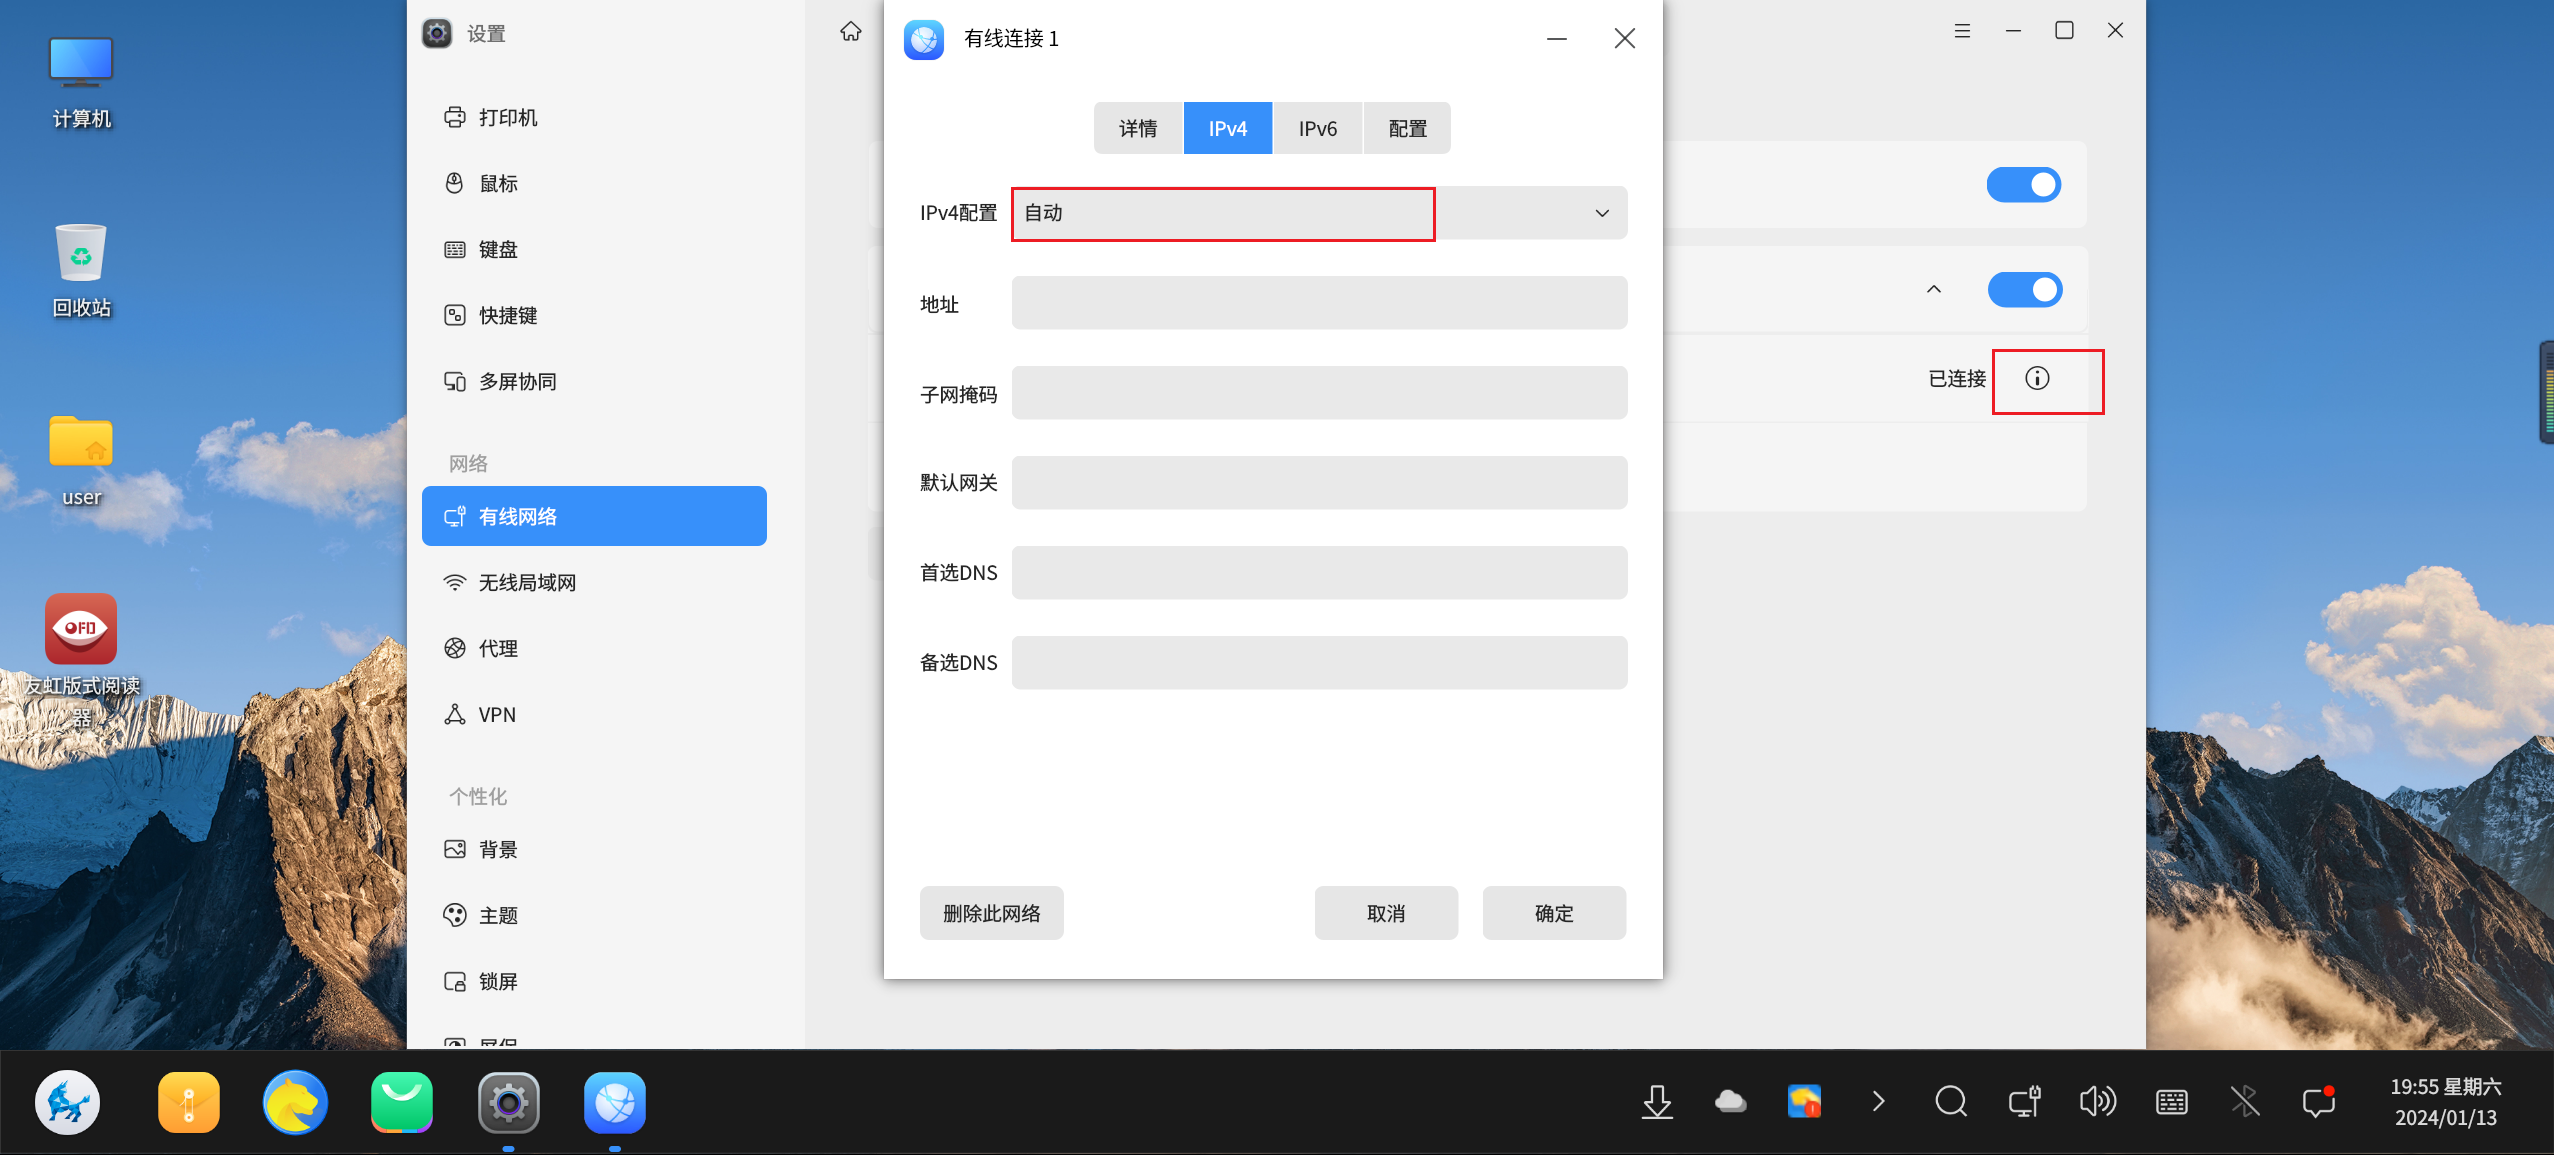The width and height of the screenshot is (2554, 1155).
Task: Click the download icon in system tray
Action: [1657, 1102]
